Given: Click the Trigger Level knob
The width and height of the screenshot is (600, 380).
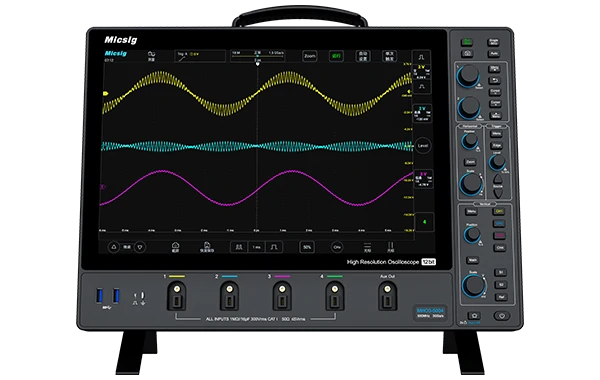Looking at the screenshot, I should coord(497,162).
